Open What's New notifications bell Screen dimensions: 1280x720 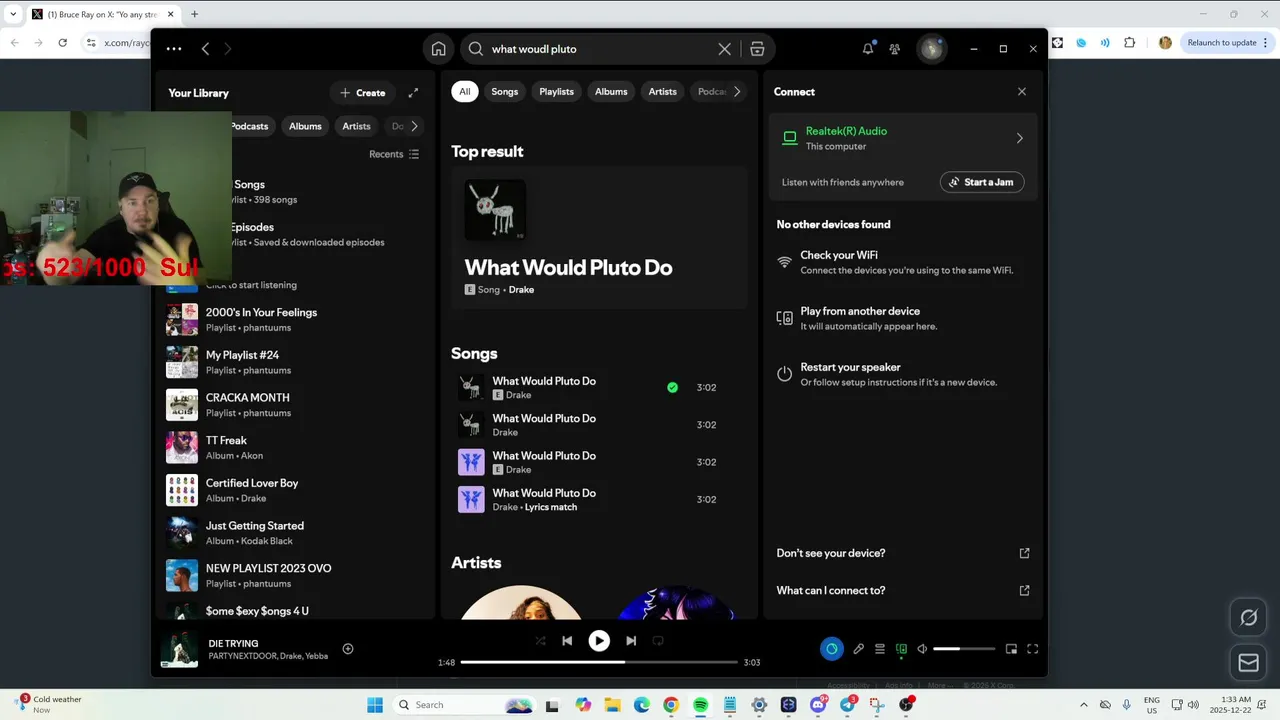868,49
